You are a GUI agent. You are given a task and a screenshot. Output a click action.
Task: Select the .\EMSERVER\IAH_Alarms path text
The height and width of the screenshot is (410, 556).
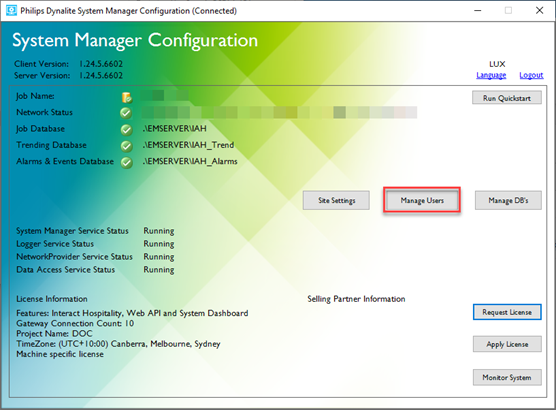[x=190, y=161]
